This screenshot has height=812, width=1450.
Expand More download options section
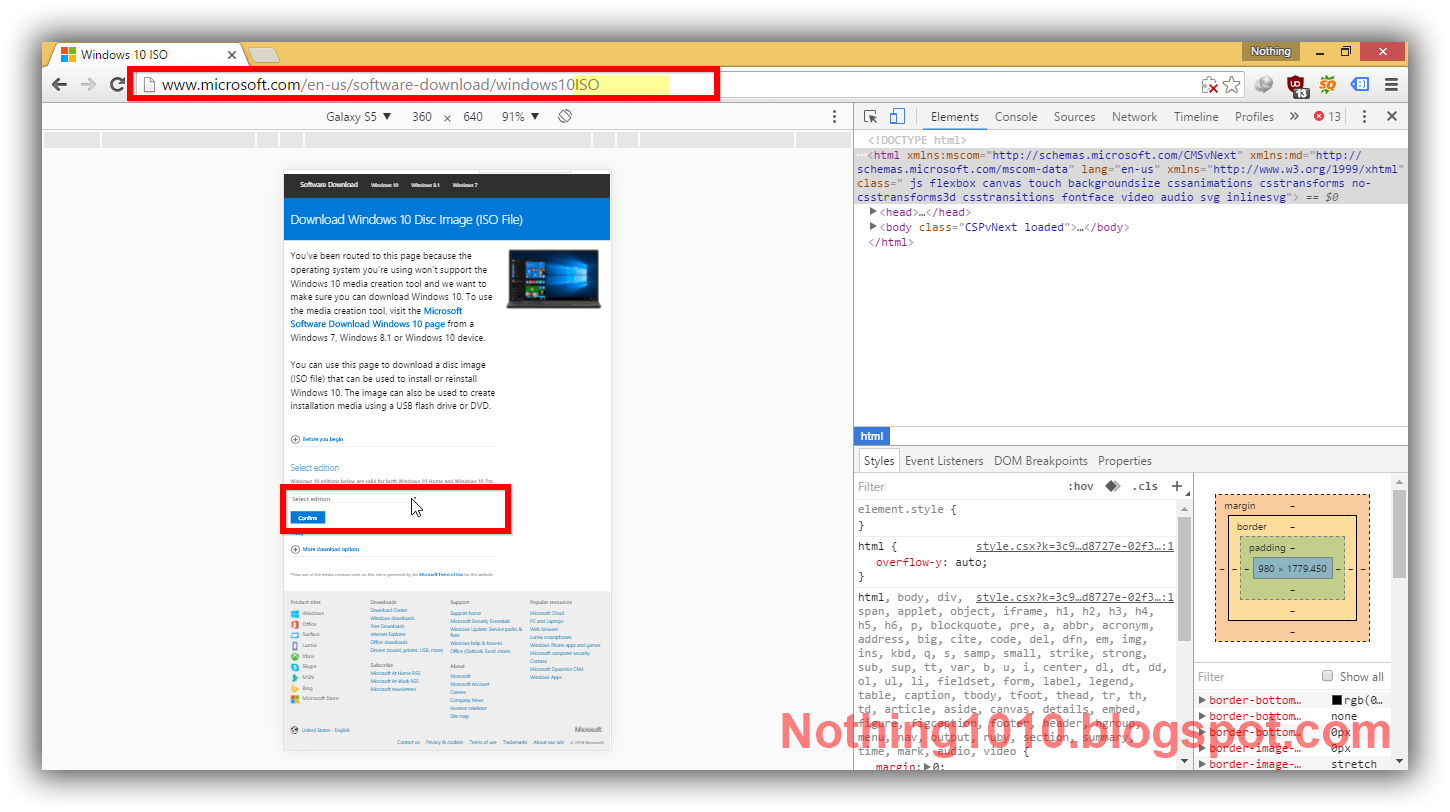coord(325,549)
